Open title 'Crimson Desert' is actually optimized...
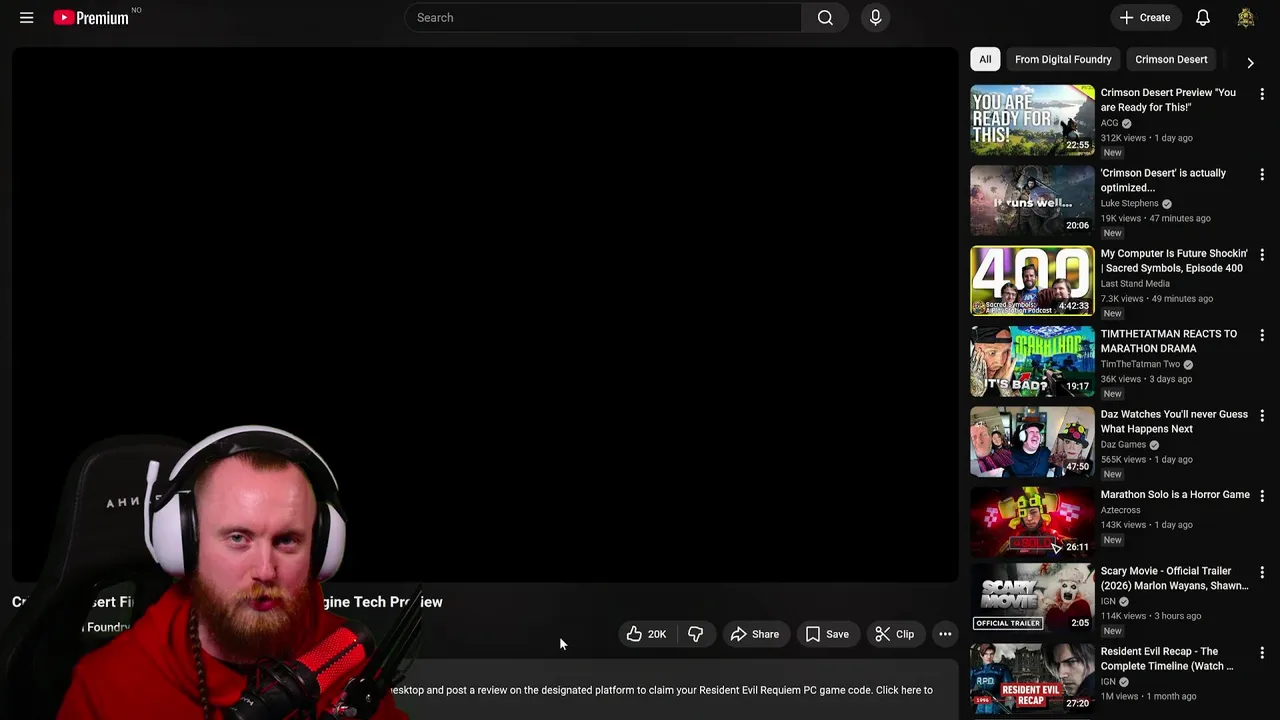Image resolution: width=1280 pixels, height=720 pixels. tap(1163, 180)
